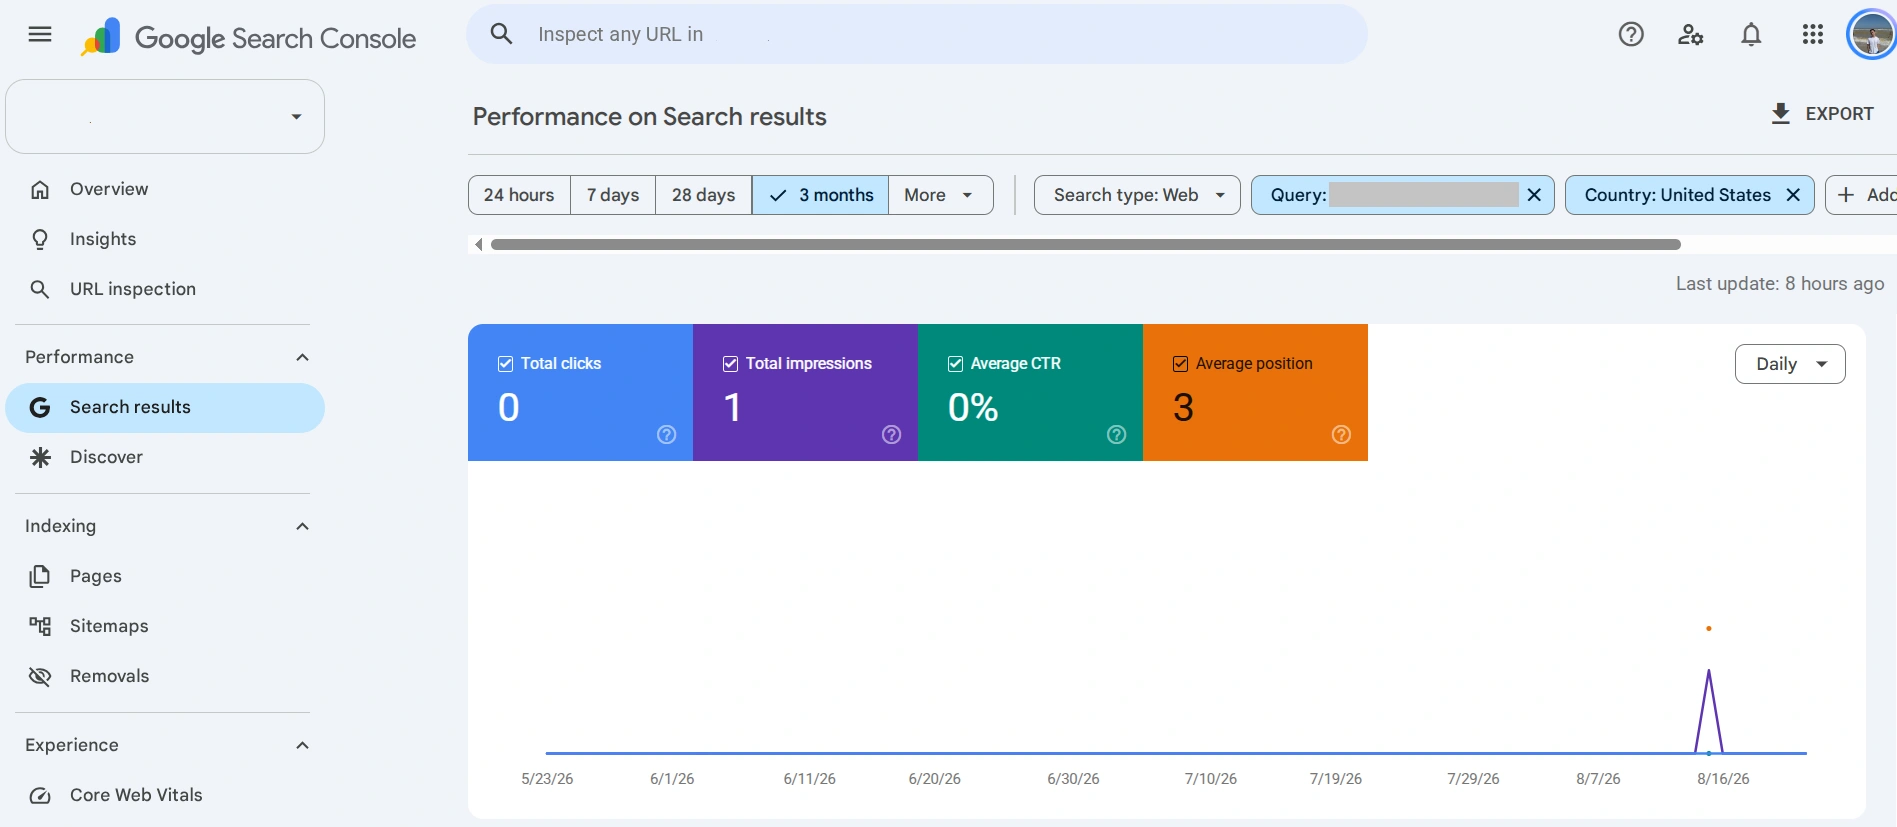Click the Core Web Vitals gauge icon
The width and height of the screenshot is (1897, 827).
pos(40,795)
